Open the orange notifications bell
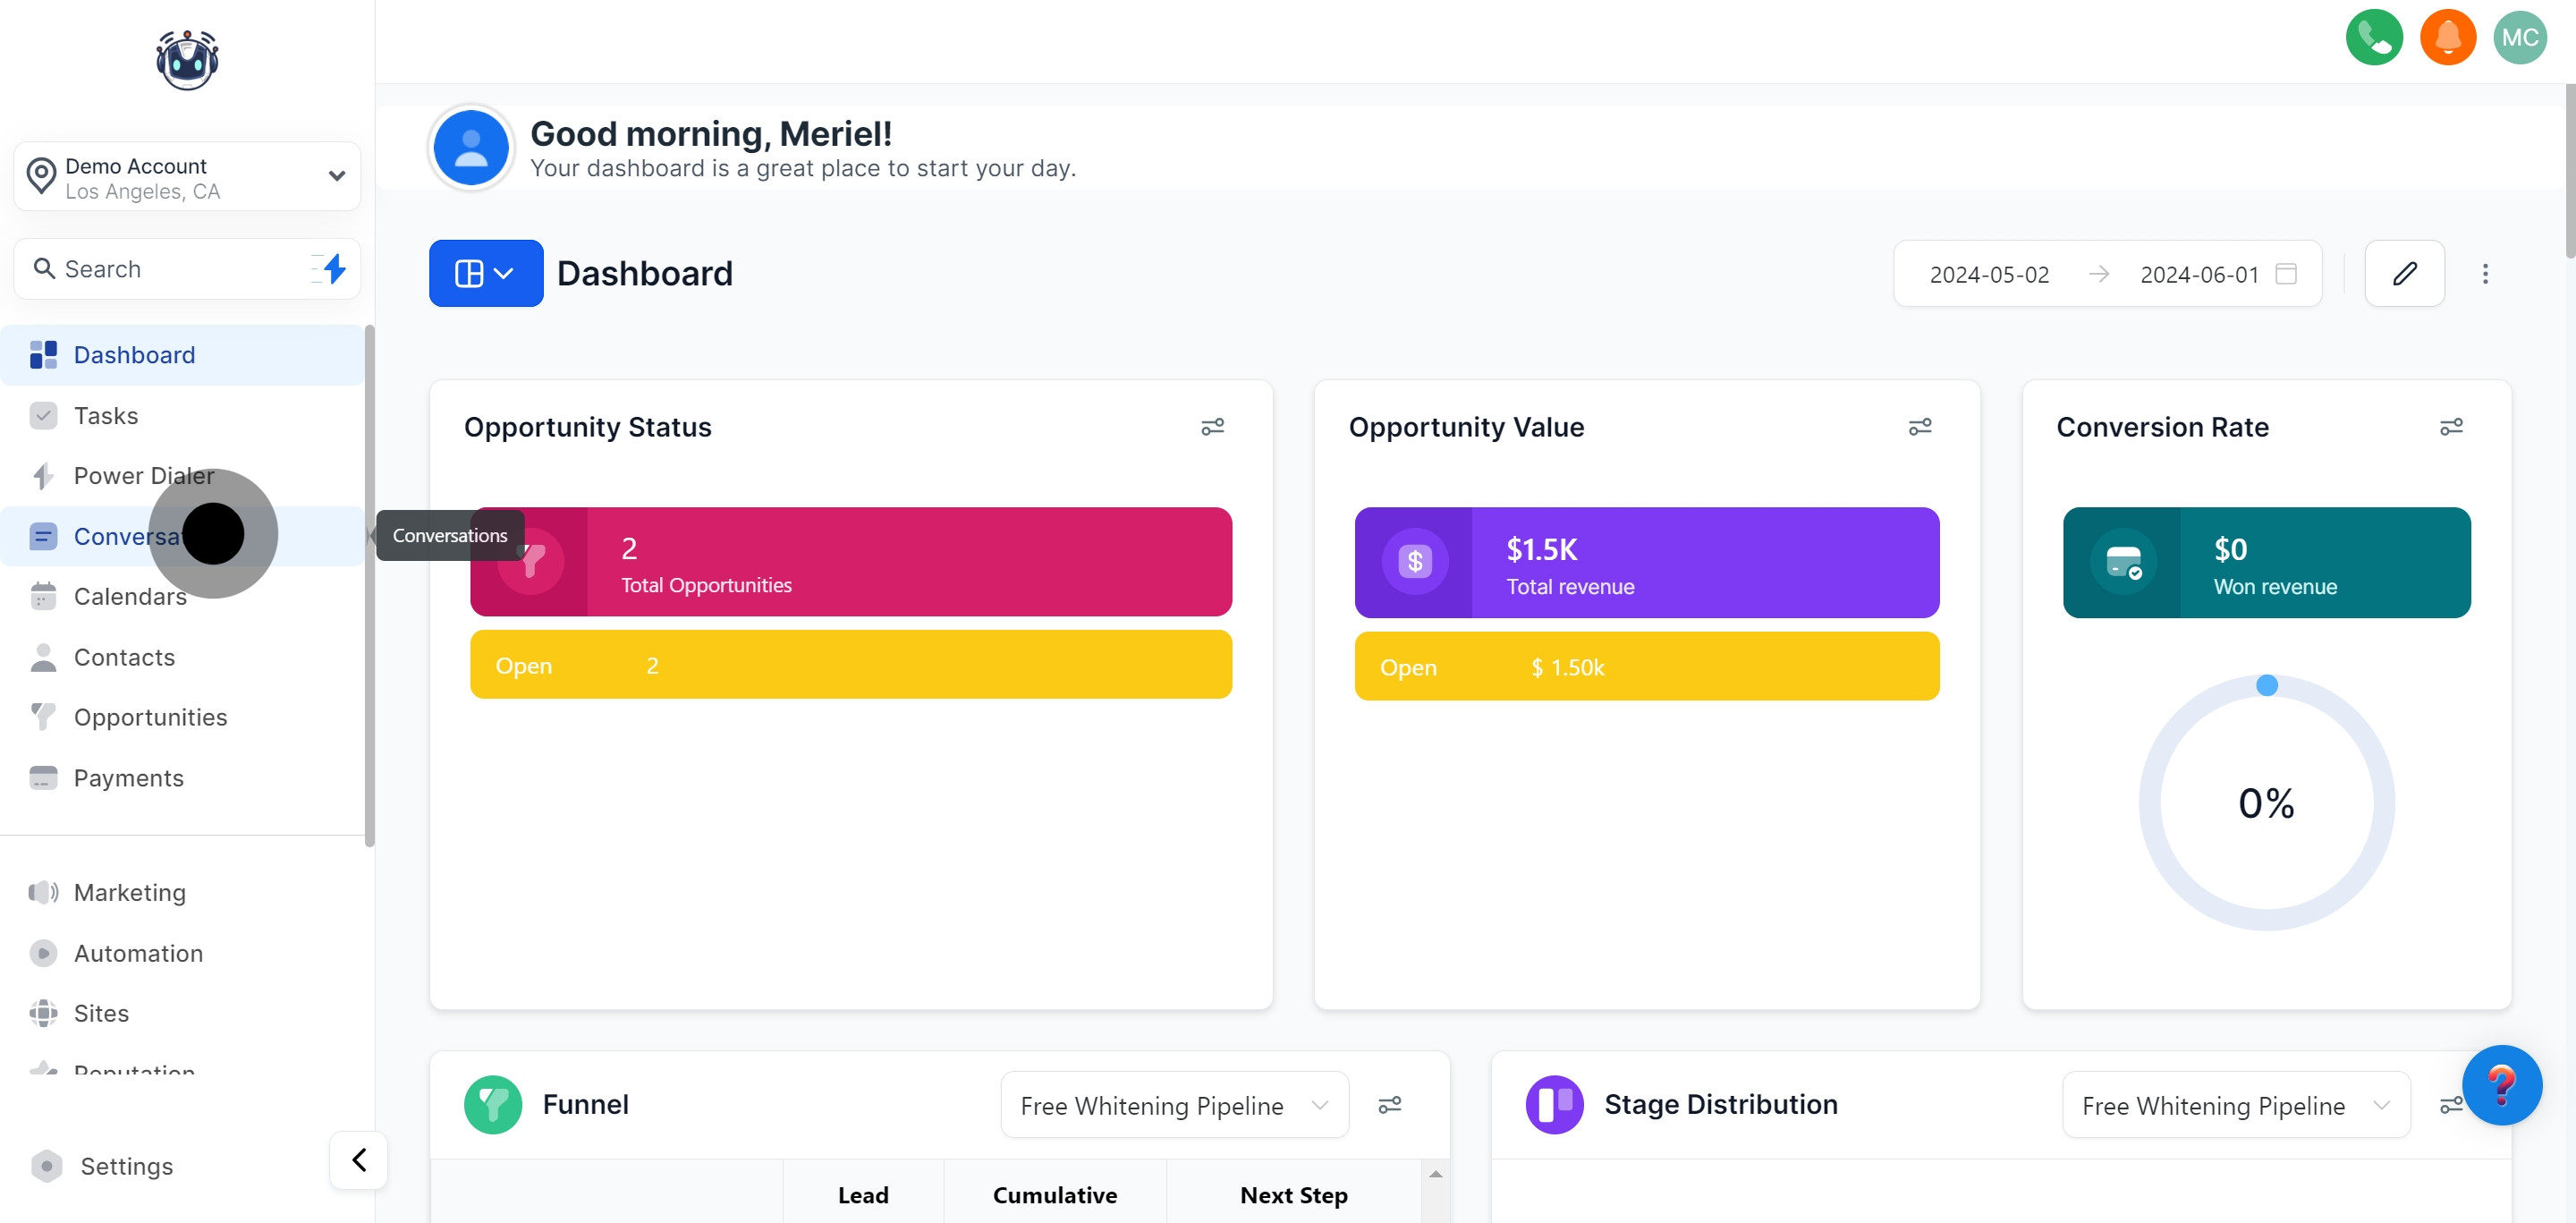This screenshot has height=1223, width=2576. pyautogui.click(x=2446, y=38)
